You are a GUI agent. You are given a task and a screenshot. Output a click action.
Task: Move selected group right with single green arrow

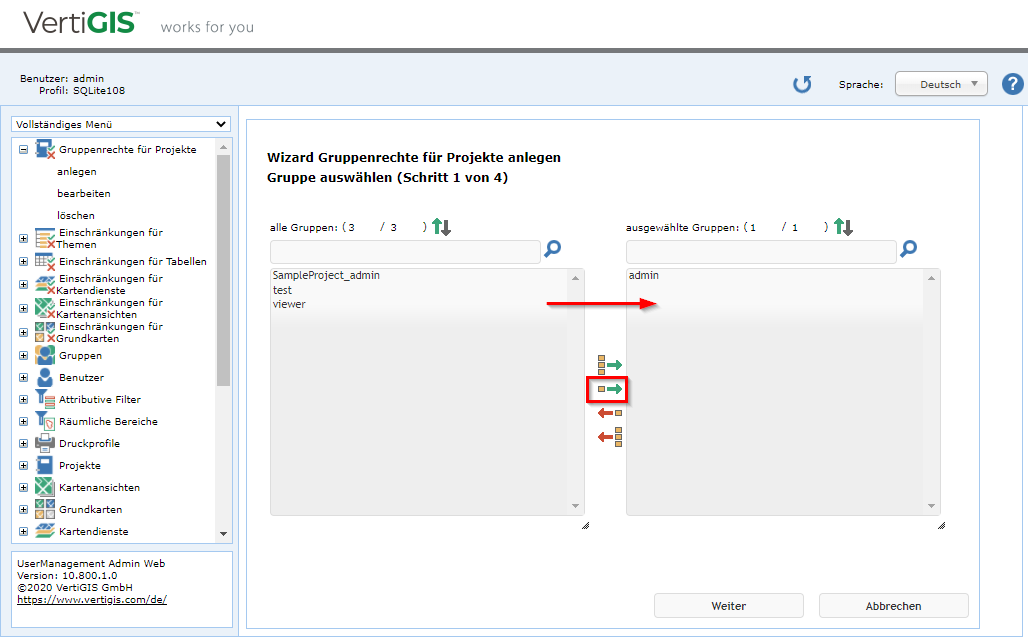[610, 389]
